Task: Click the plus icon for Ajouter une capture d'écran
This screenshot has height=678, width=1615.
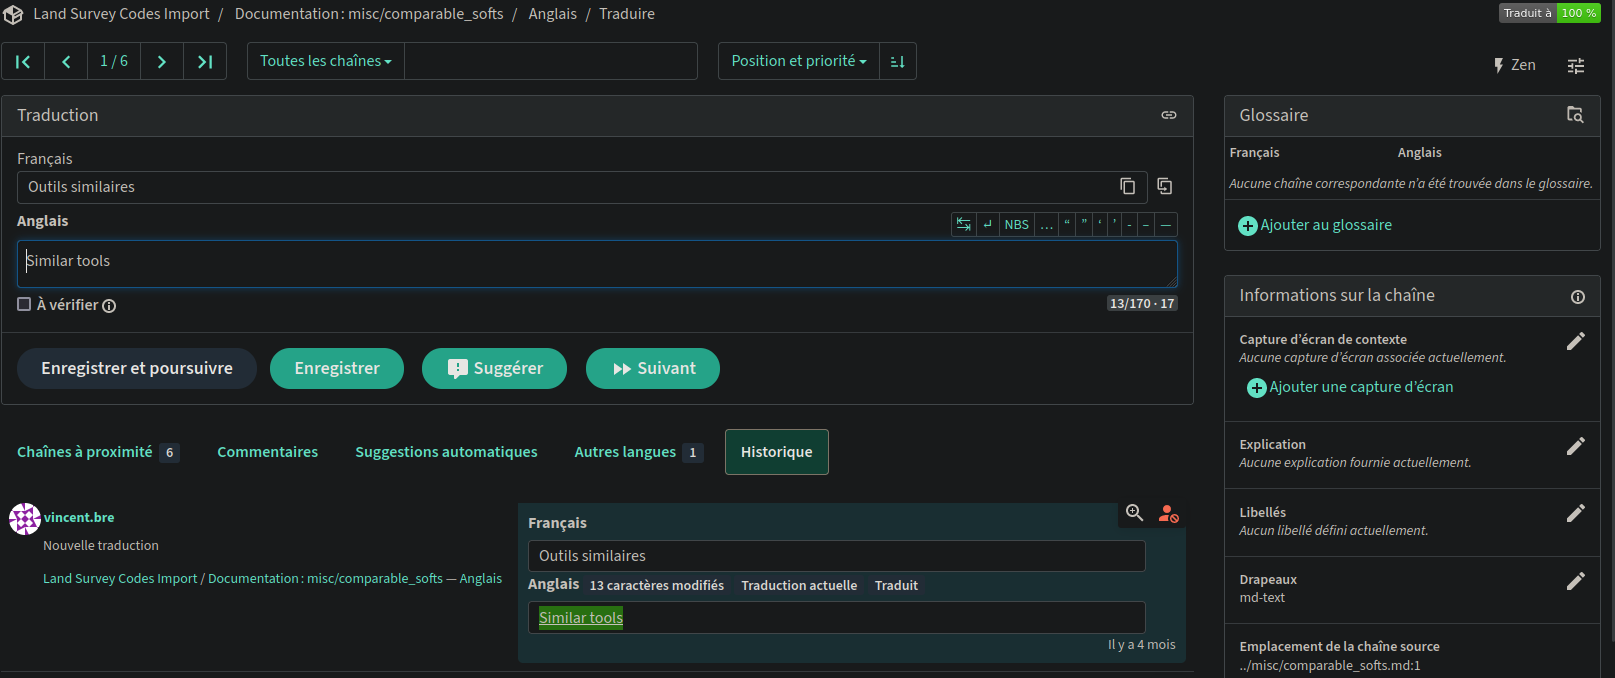Action: click(x=1257, y=388)
